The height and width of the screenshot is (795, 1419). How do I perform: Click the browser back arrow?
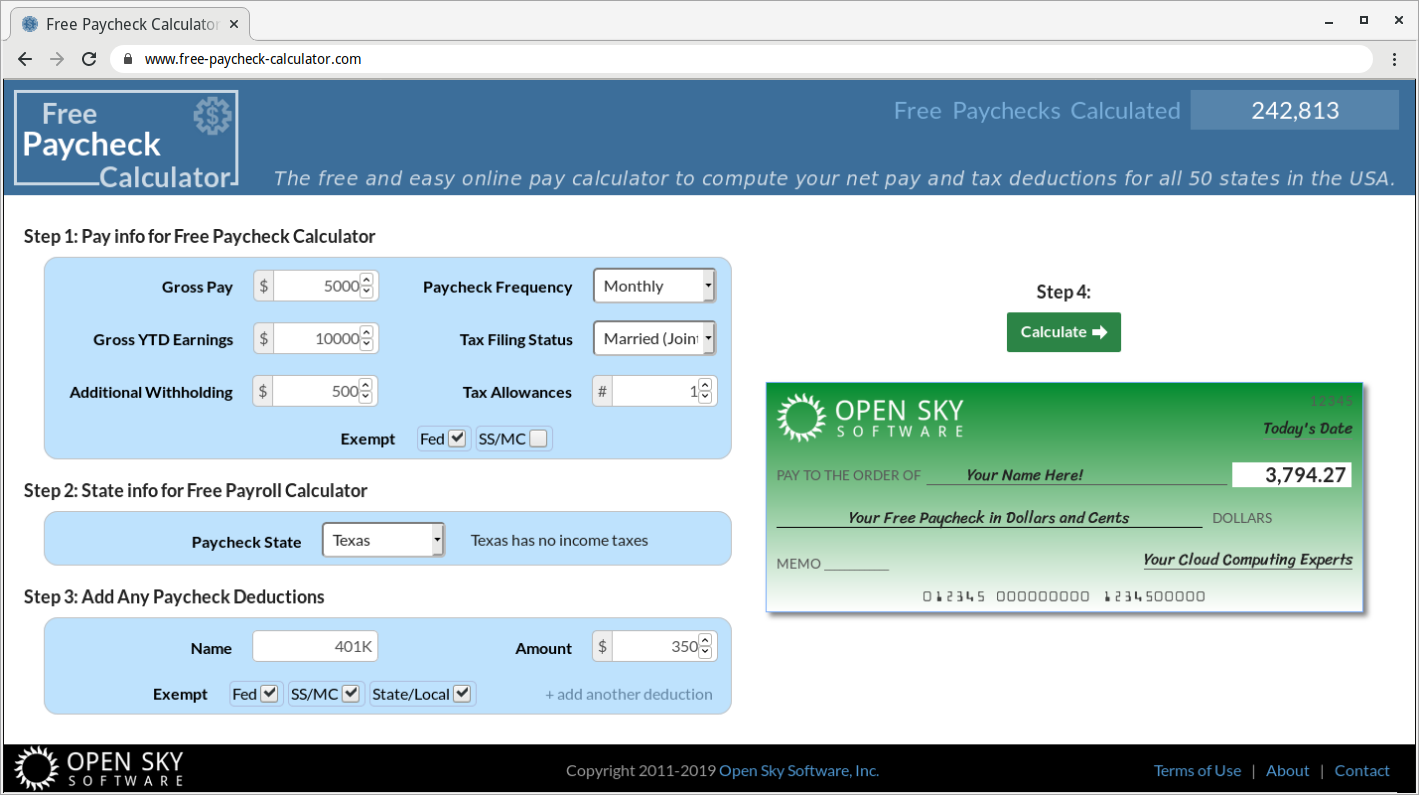(25, 59)
